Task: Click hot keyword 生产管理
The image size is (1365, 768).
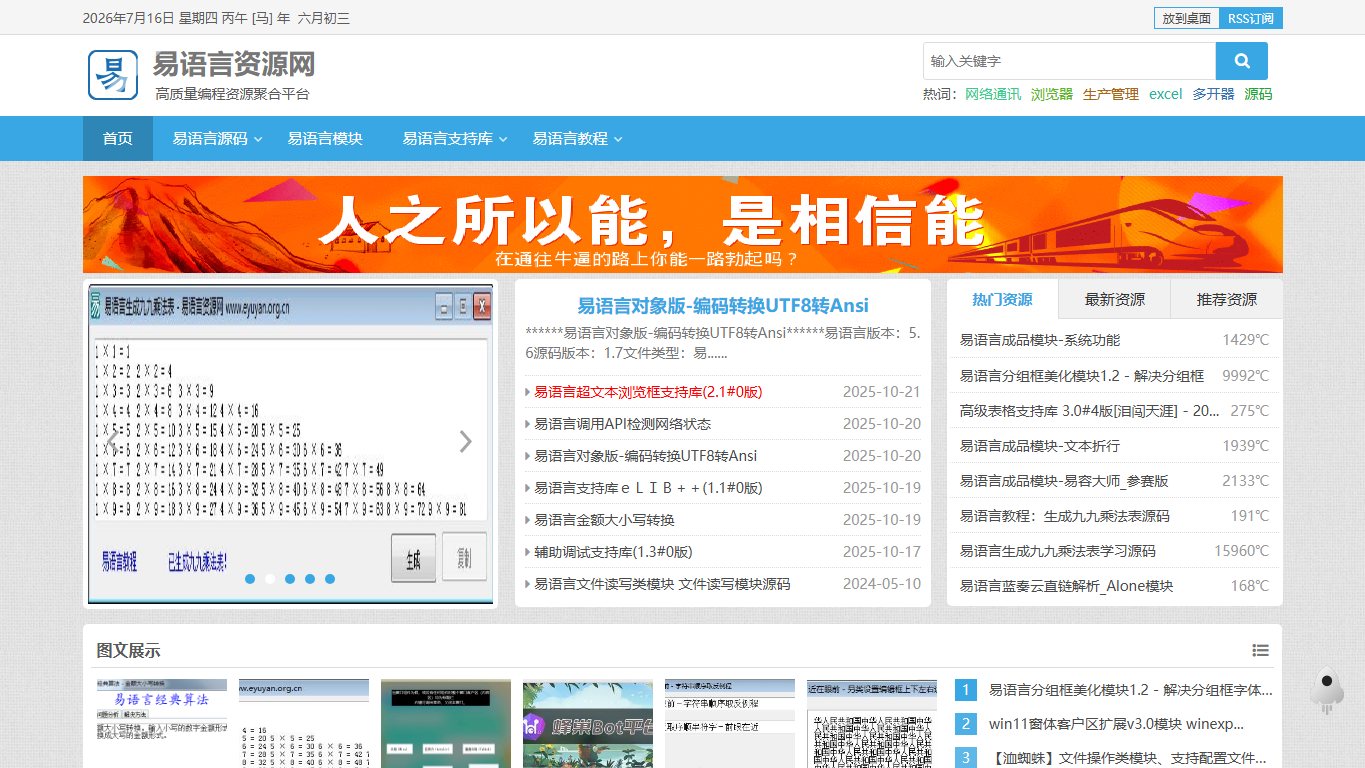Action: coord(1111,94)
